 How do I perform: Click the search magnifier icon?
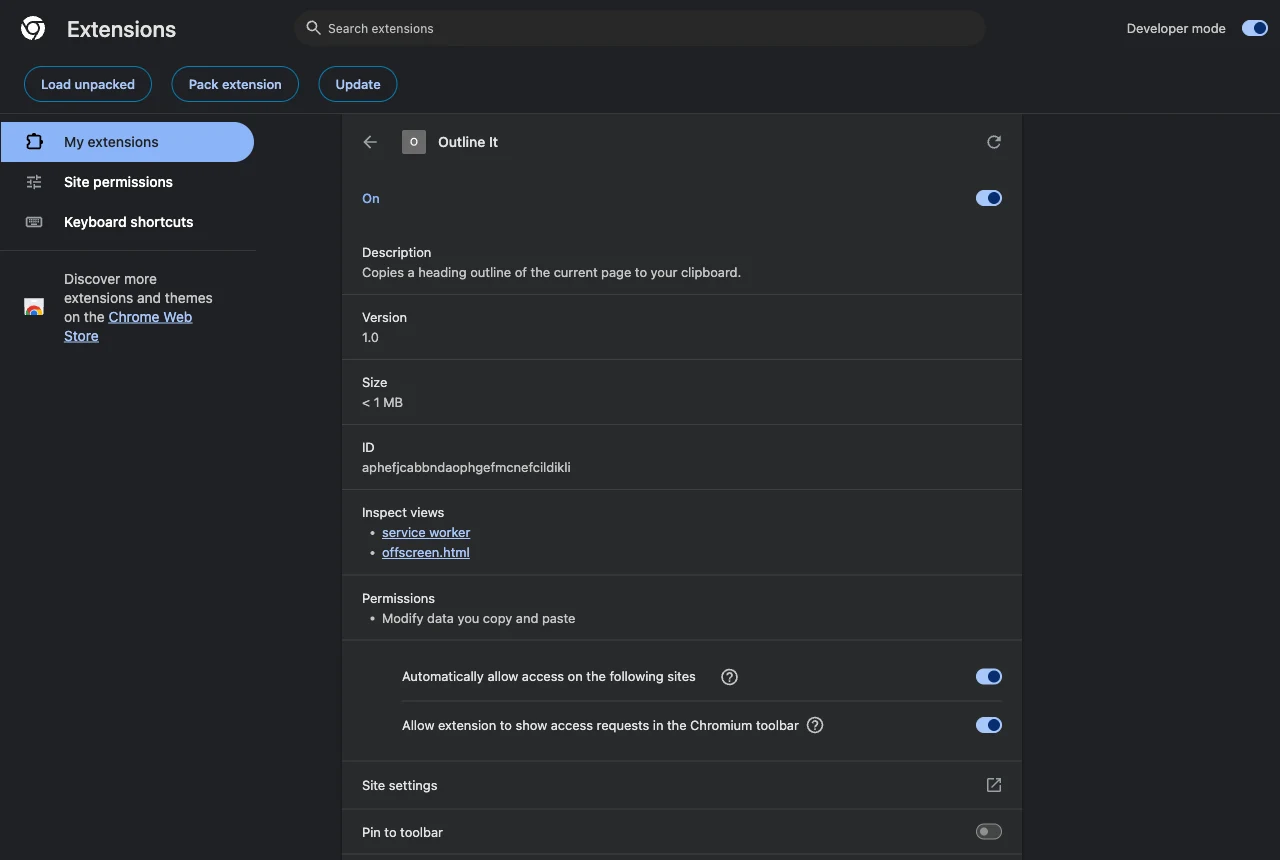(314, 28)
